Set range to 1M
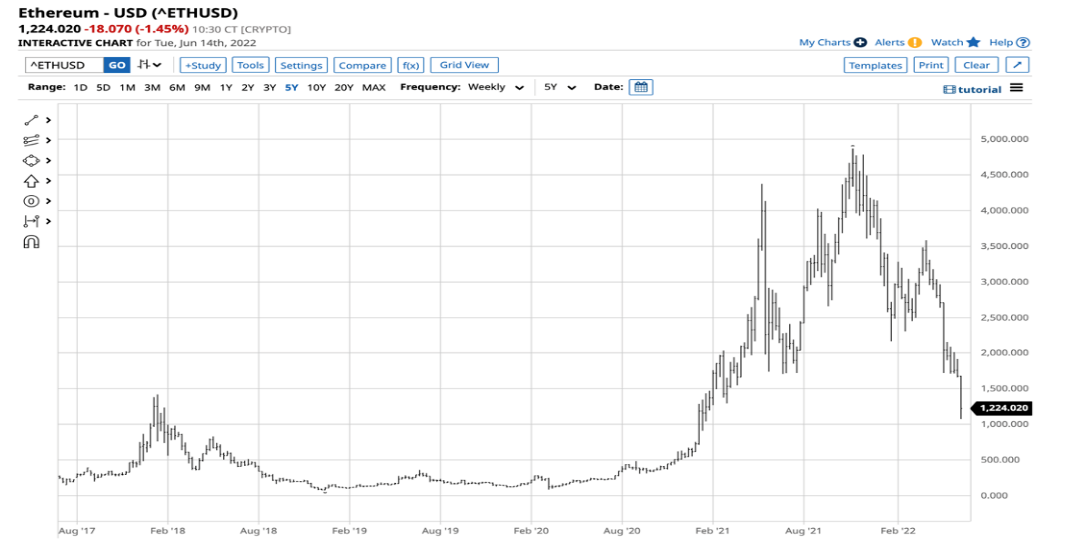The width and height of the screenshot is (1086, 554). coord(127,87)
